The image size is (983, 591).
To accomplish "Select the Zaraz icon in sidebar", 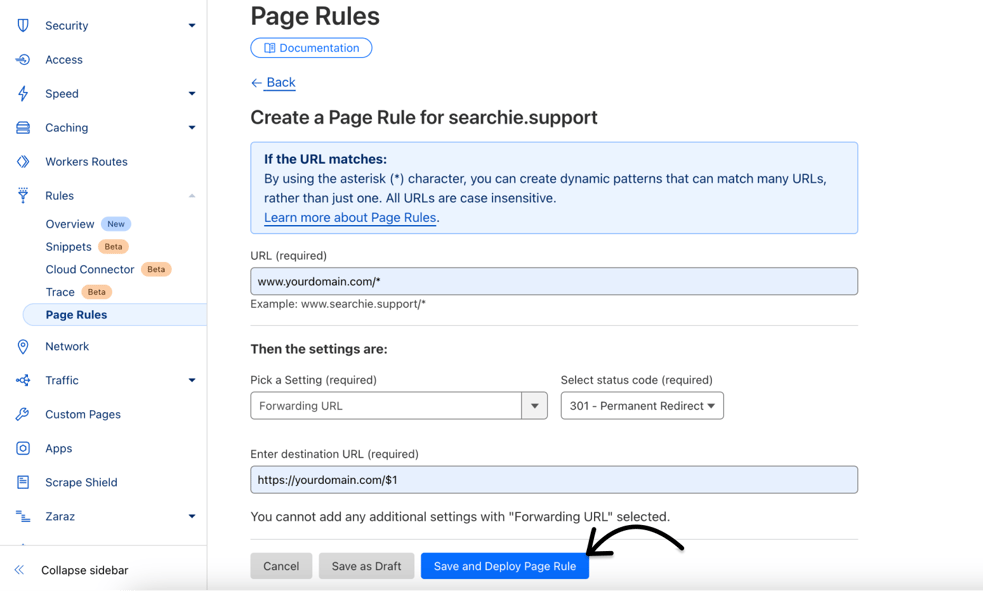I will click(22, 516).
